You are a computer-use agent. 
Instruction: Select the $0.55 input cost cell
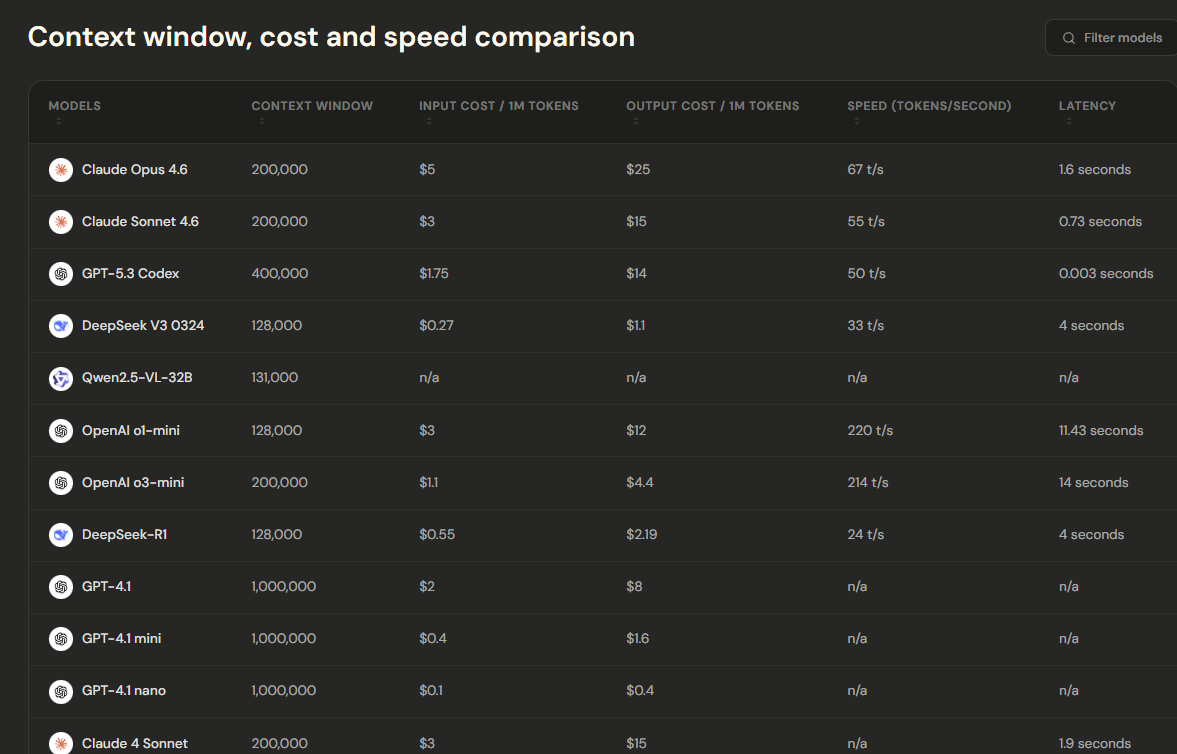tap(437, 535)
